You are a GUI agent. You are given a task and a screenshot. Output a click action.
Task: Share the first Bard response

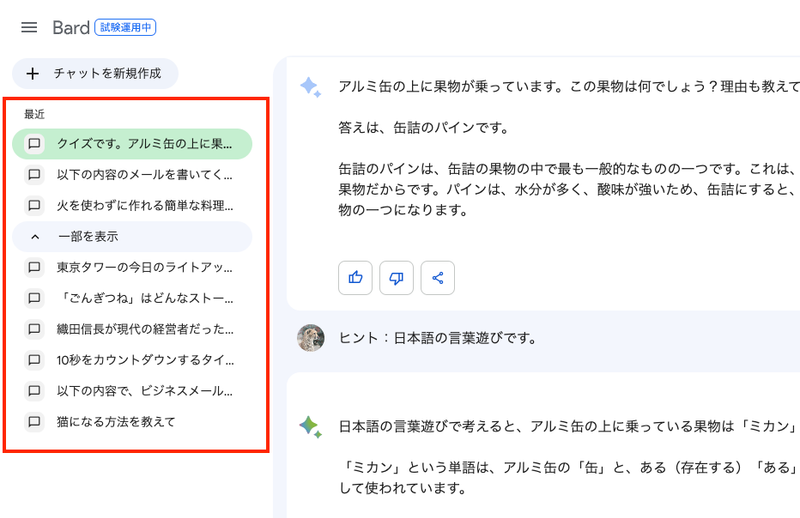pyautogui.click(x=438, y=278)
